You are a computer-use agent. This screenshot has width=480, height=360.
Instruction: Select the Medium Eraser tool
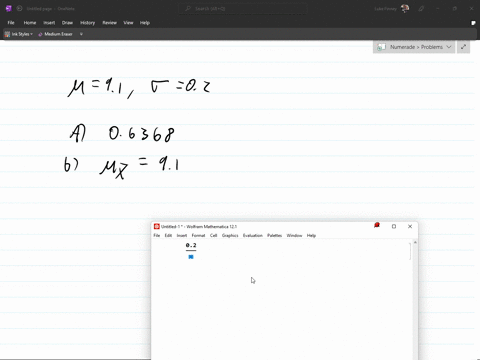pyautogui.click(x=55, y=34)
